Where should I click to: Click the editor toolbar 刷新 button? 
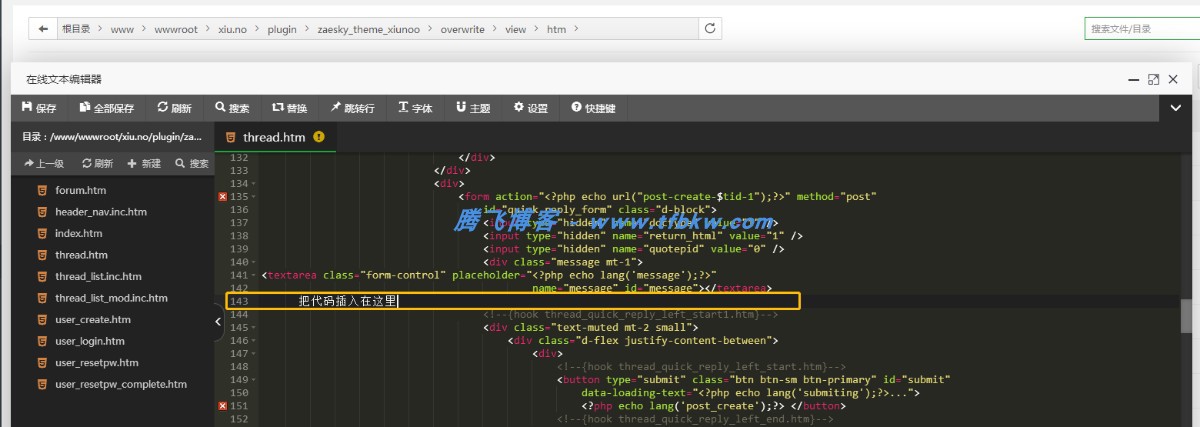(x=174, y=107)
